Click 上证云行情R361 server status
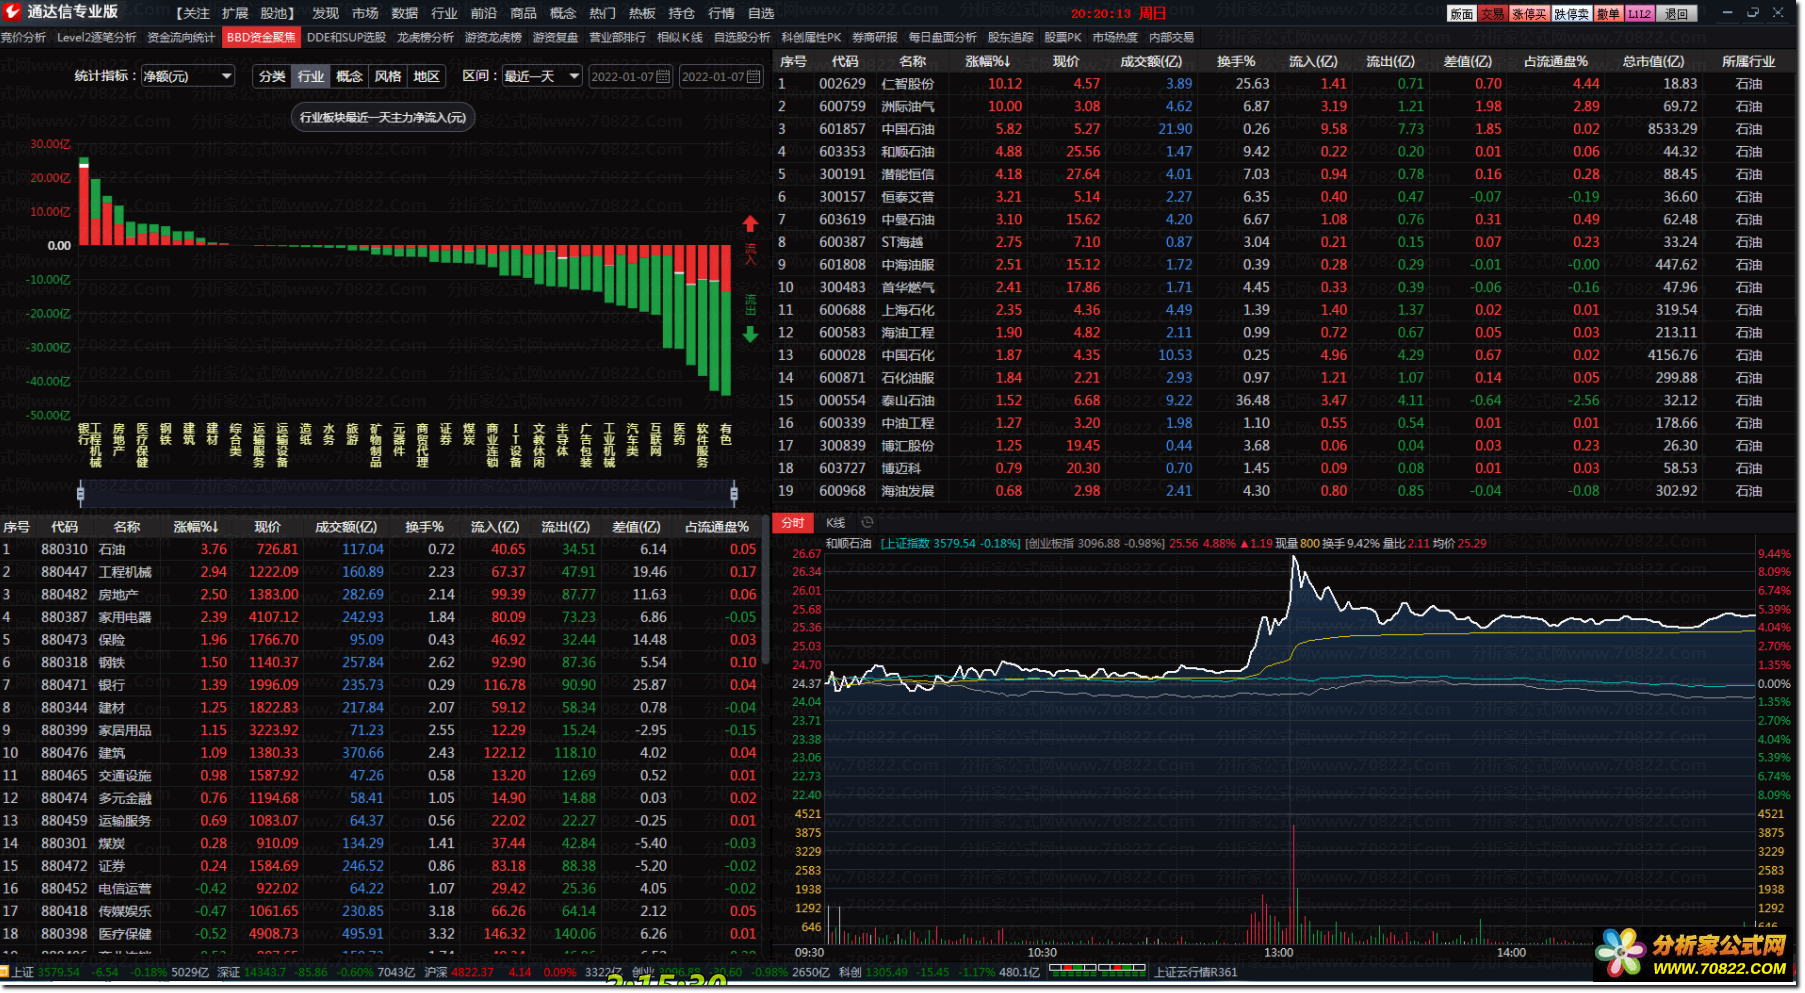This screenshot has height=993, width=1805. (x=1196, y=972)
